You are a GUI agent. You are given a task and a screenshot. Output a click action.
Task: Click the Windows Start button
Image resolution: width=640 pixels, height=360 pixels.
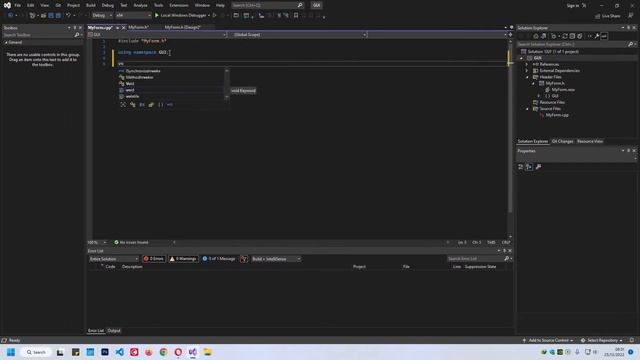click(11, 352)
